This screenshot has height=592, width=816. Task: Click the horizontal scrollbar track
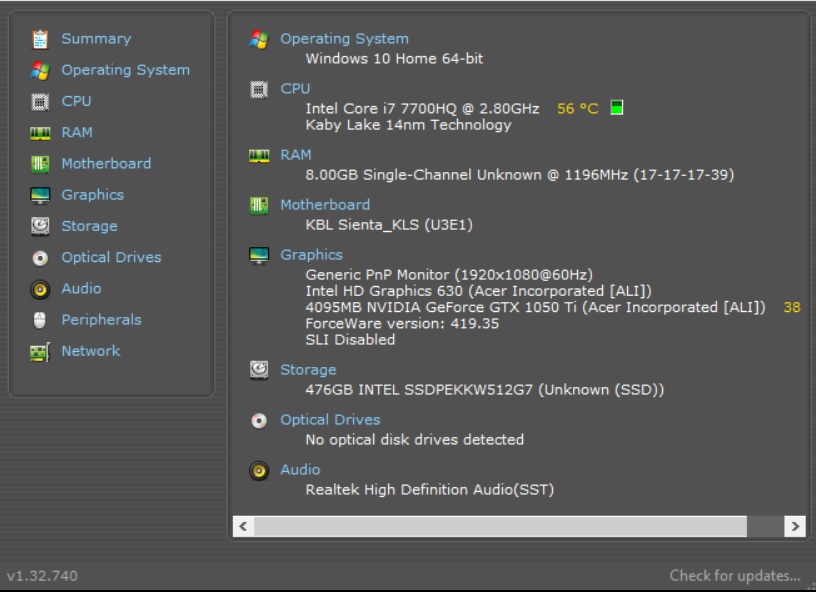500,522
